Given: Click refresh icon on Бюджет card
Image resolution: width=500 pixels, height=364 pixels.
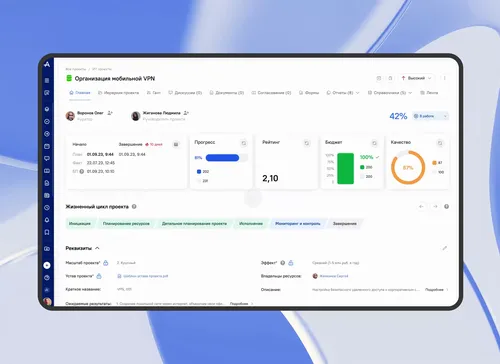Looking at the screenshot, I should (374, 143).
